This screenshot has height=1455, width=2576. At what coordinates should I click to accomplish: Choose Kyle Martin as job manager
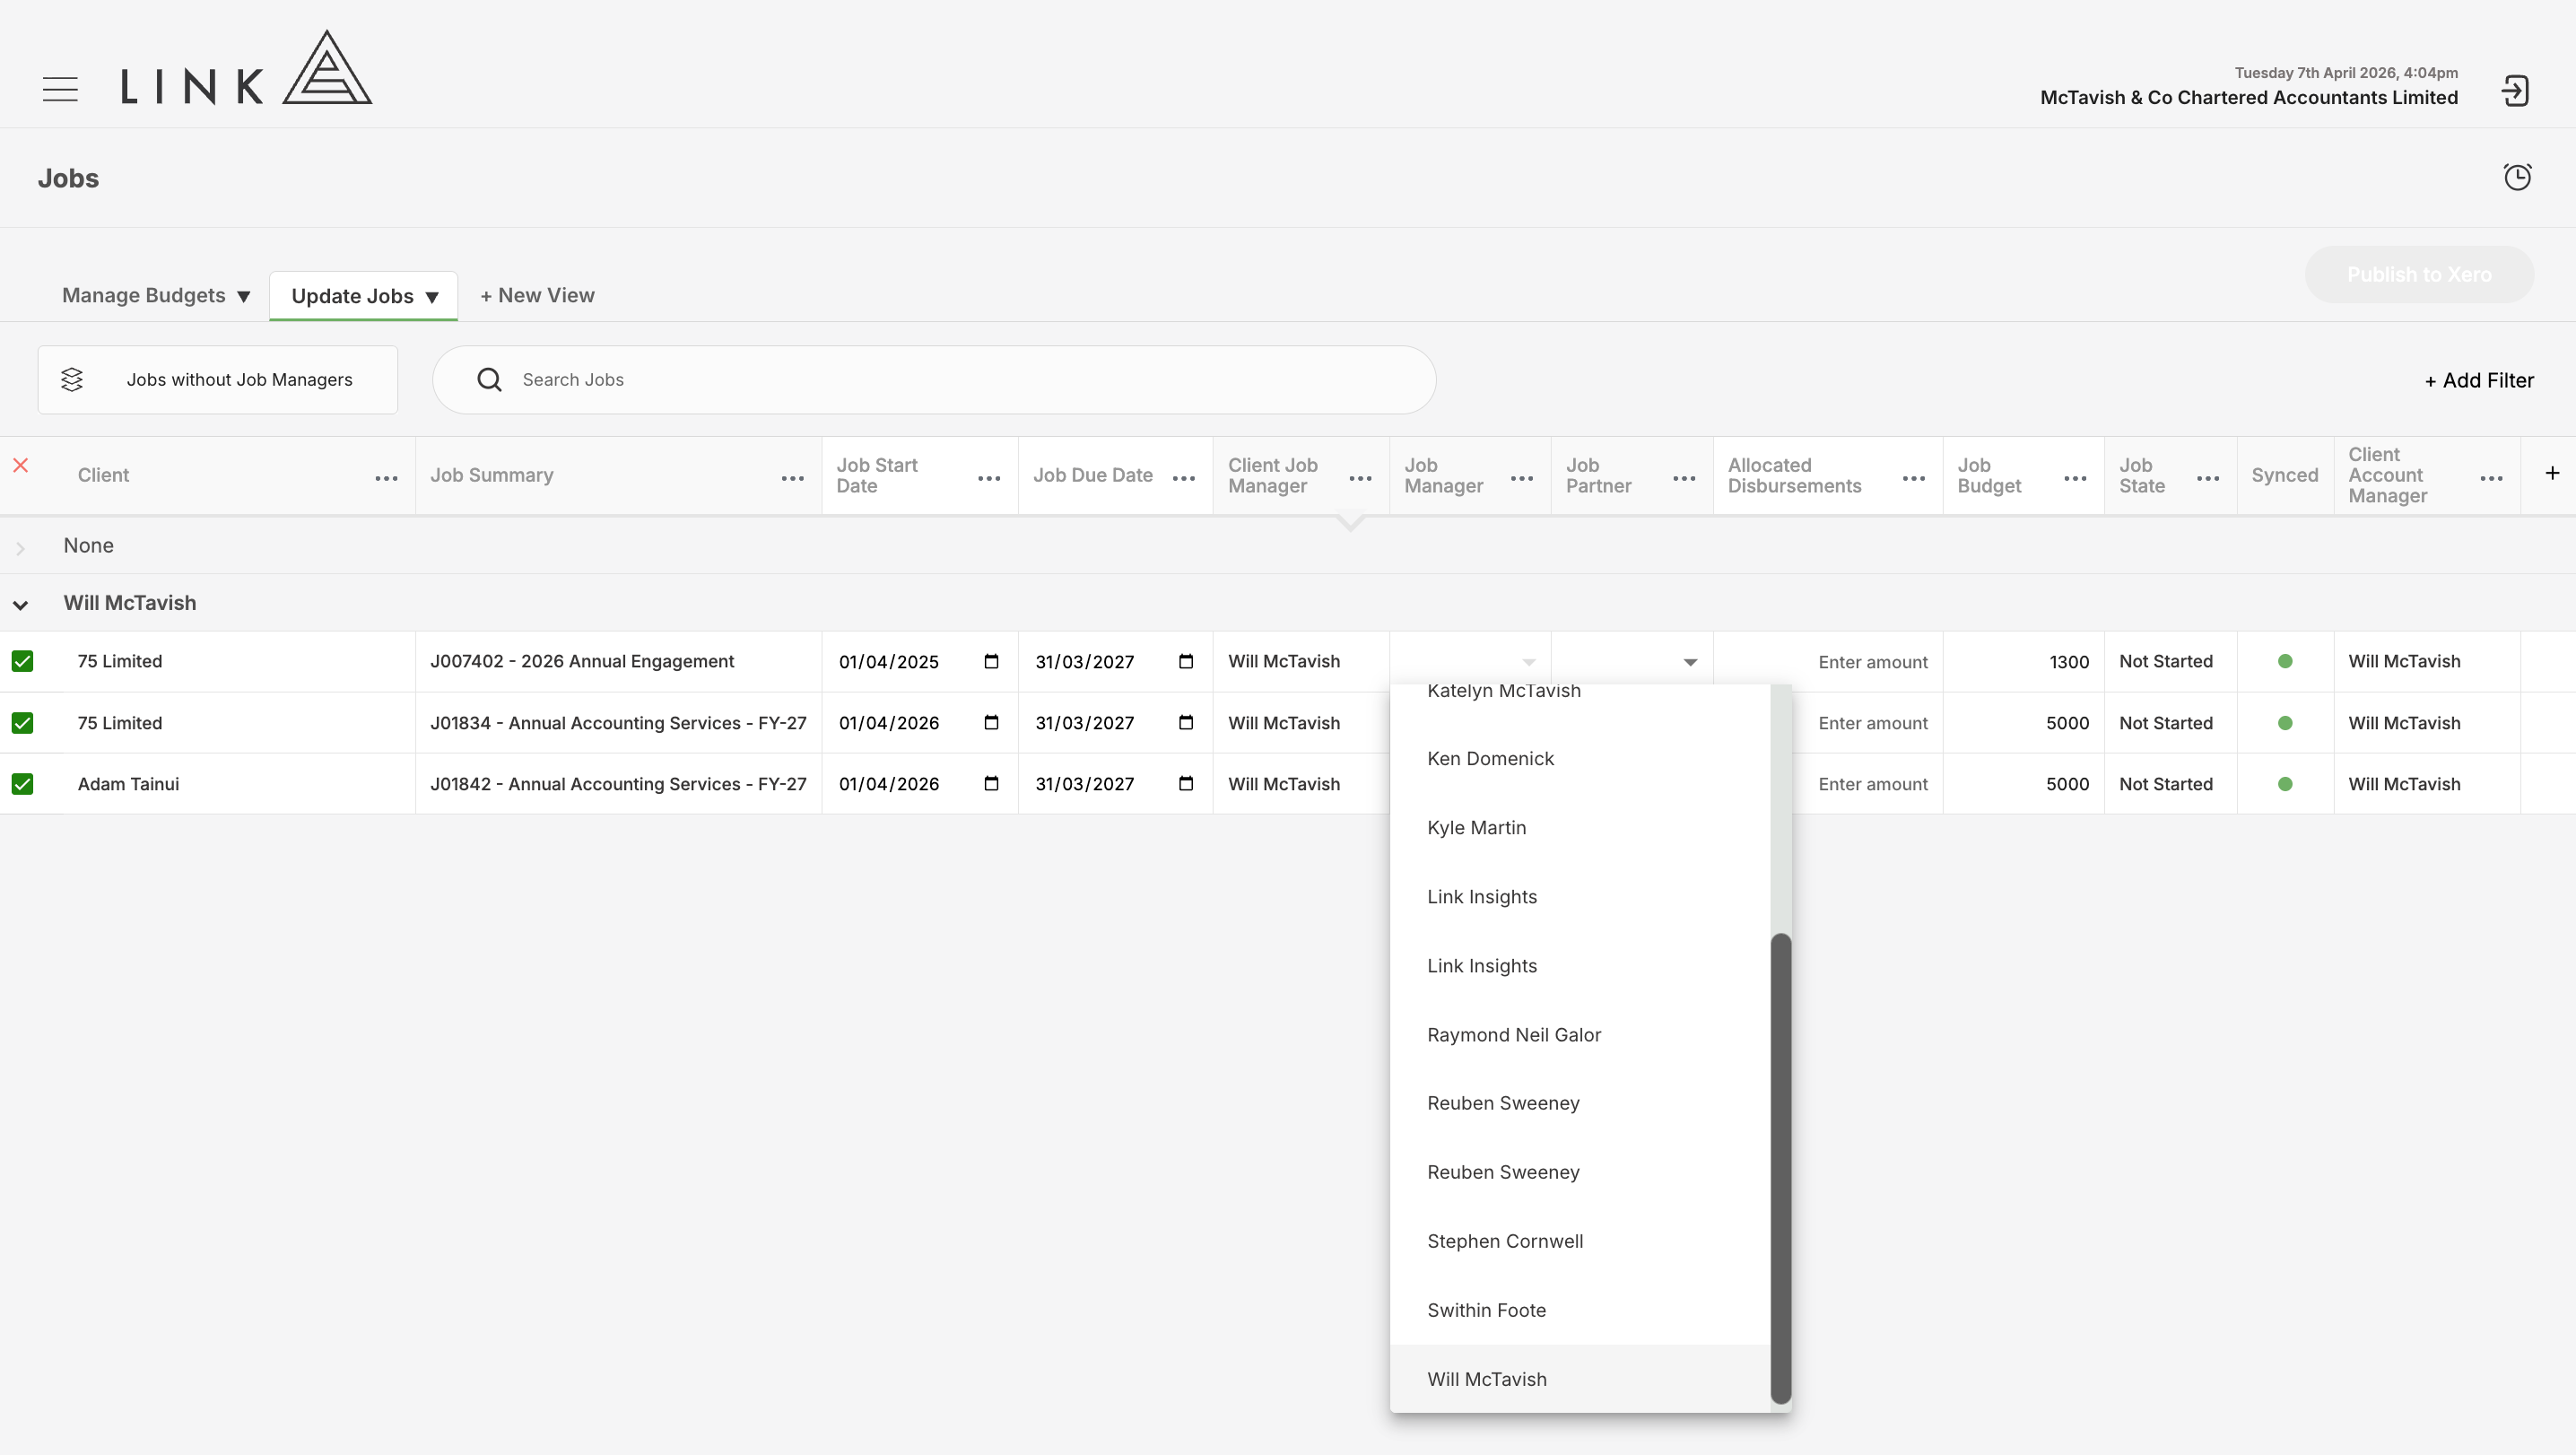point(1580,828)
